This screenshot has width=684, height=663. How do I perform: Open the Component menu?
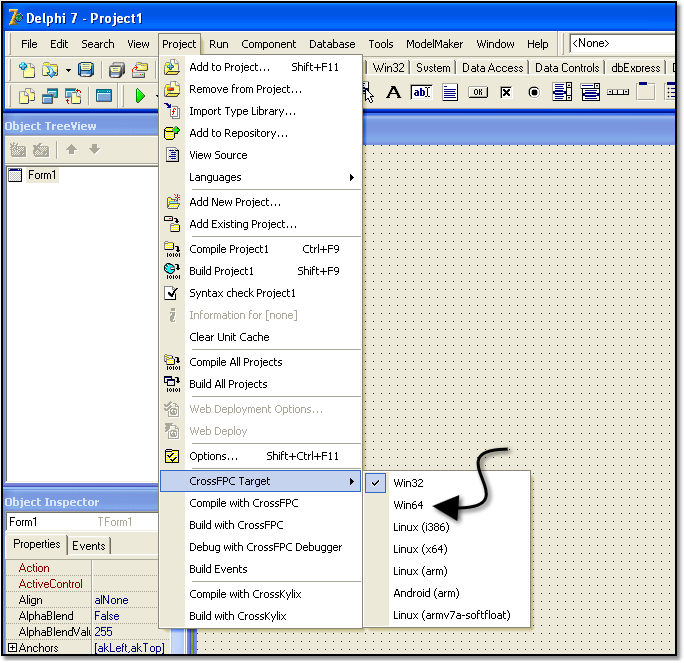[x=269, y=44]
